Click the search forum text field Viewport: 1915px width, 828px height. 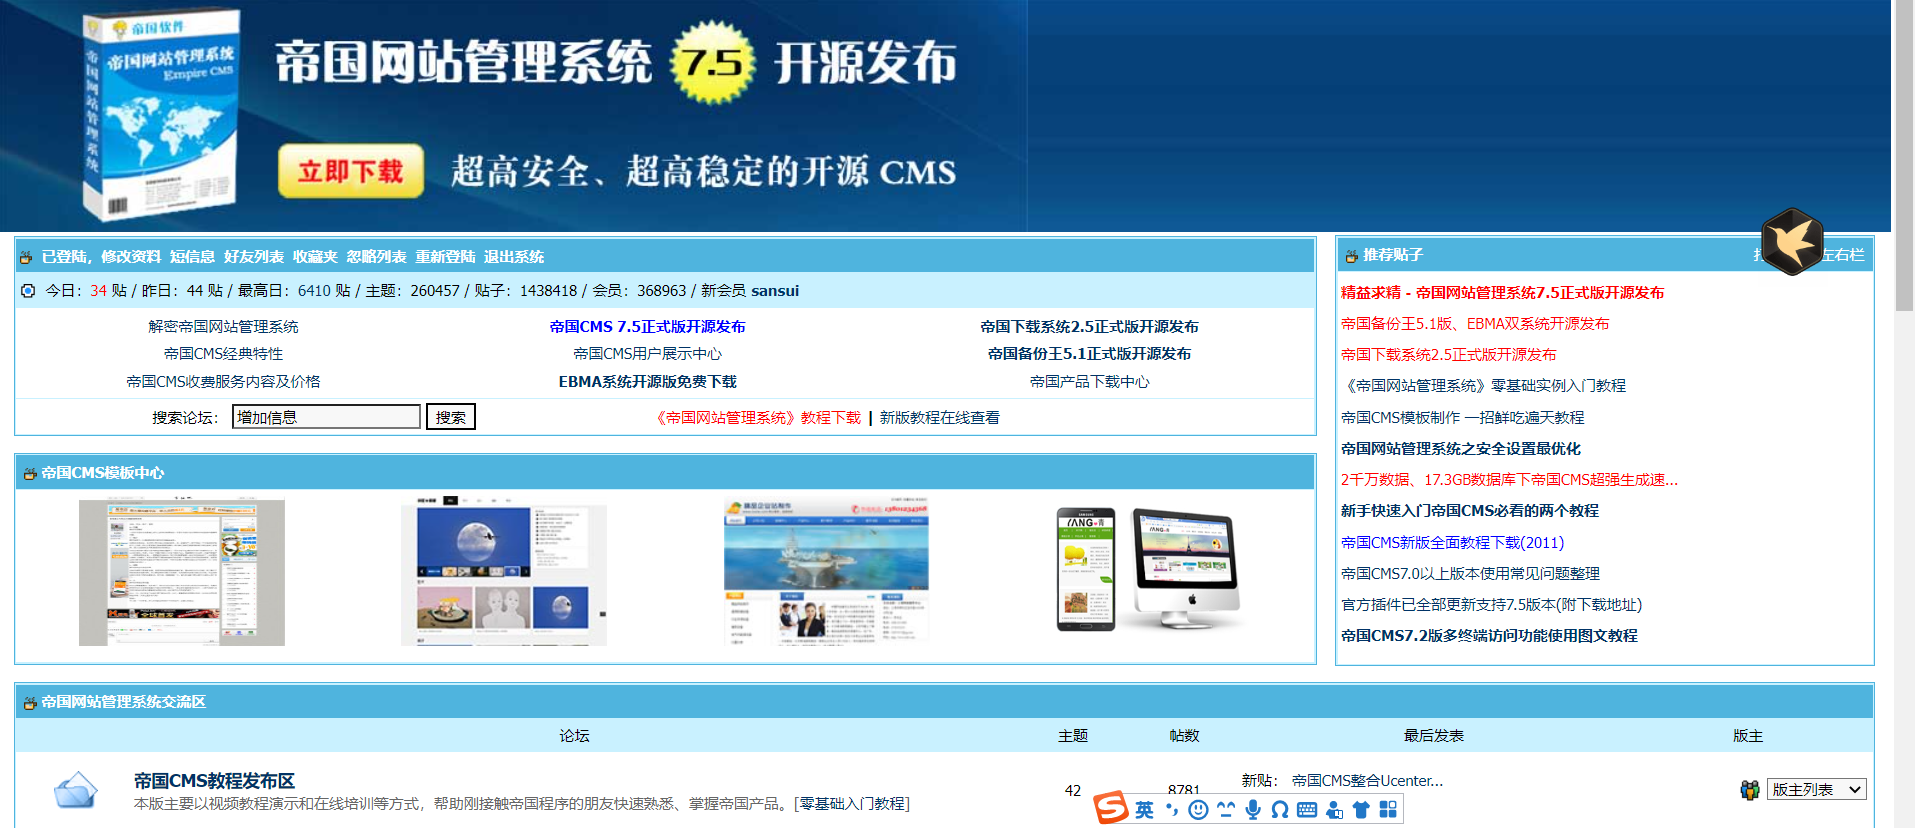326,417
